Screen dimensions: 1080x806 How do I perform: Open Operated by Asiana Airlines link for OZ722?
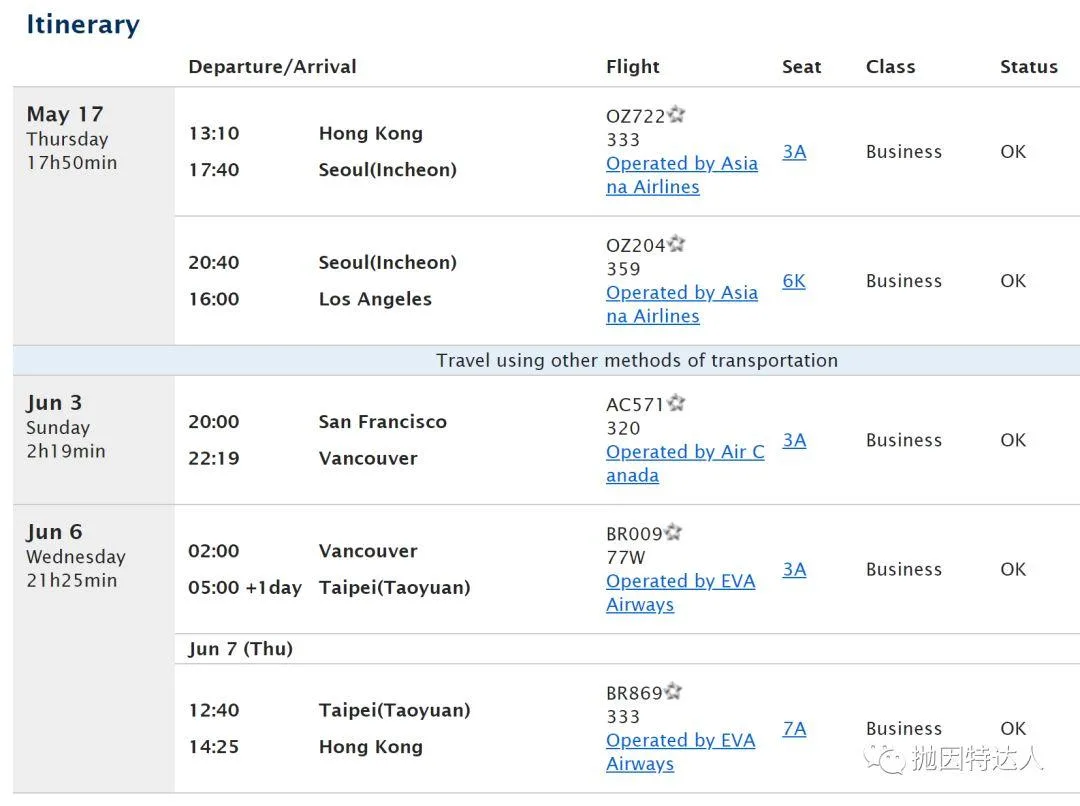coord(682,175)
